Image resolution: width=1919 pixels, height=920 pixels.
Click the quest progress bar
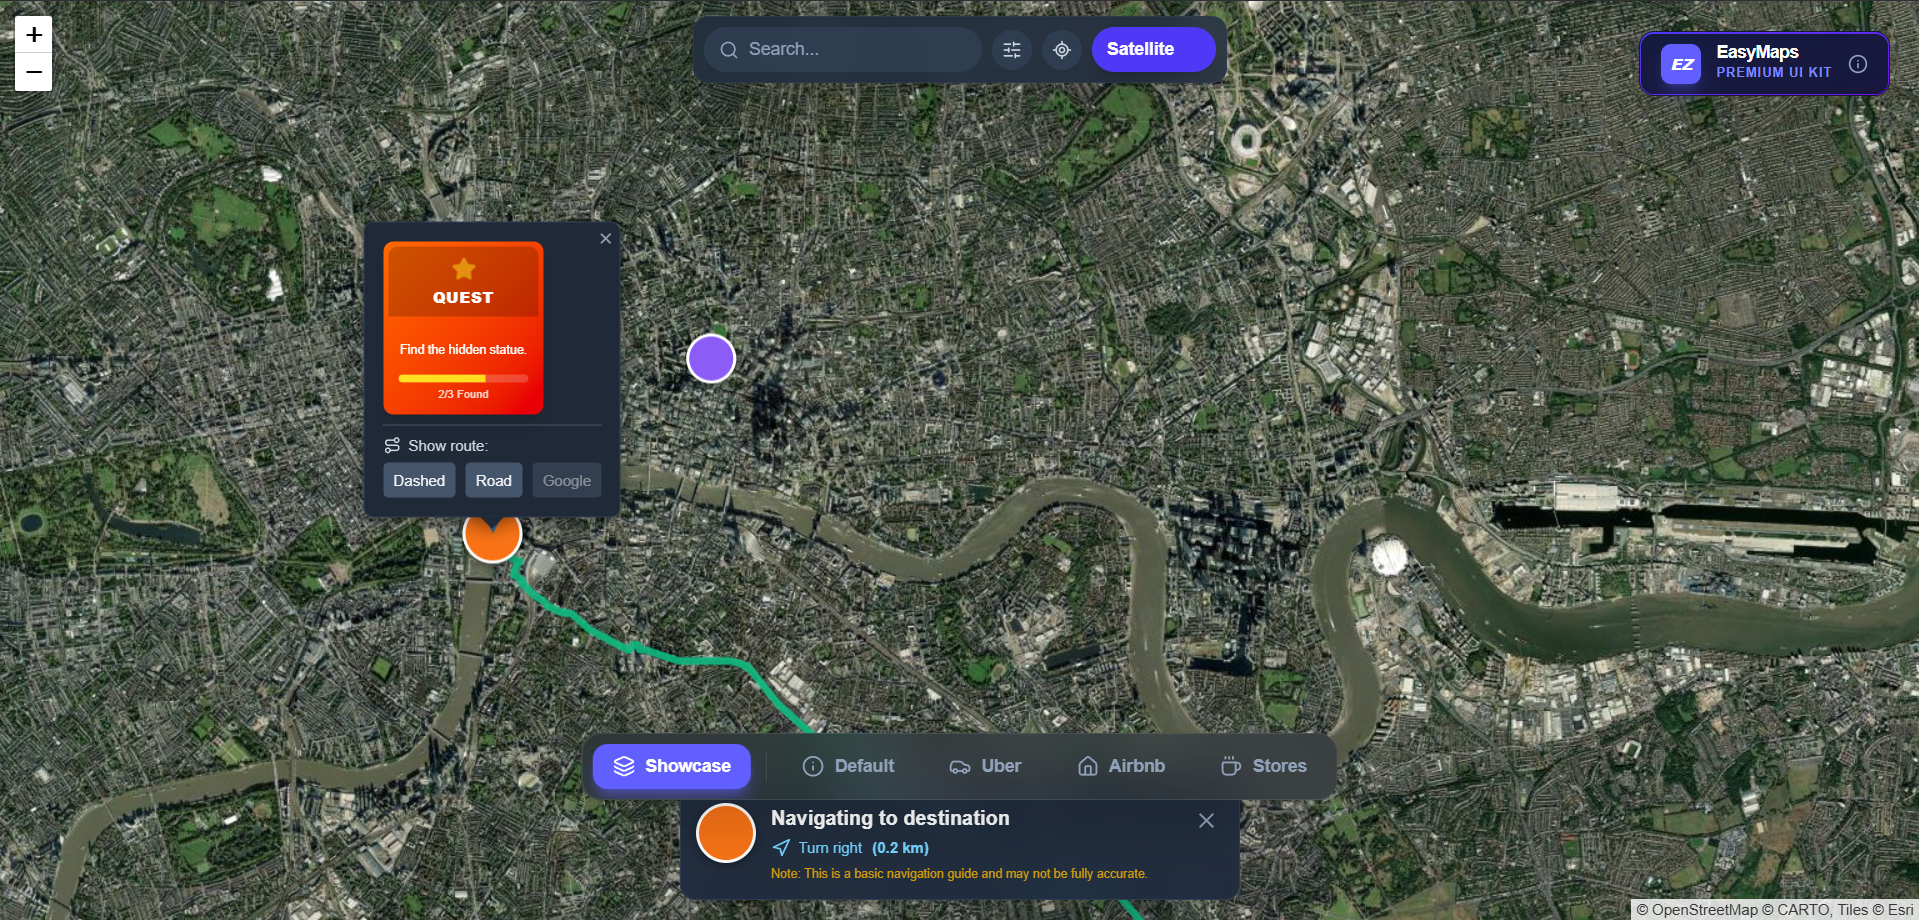pyautogui.click(x=463, y=378)
